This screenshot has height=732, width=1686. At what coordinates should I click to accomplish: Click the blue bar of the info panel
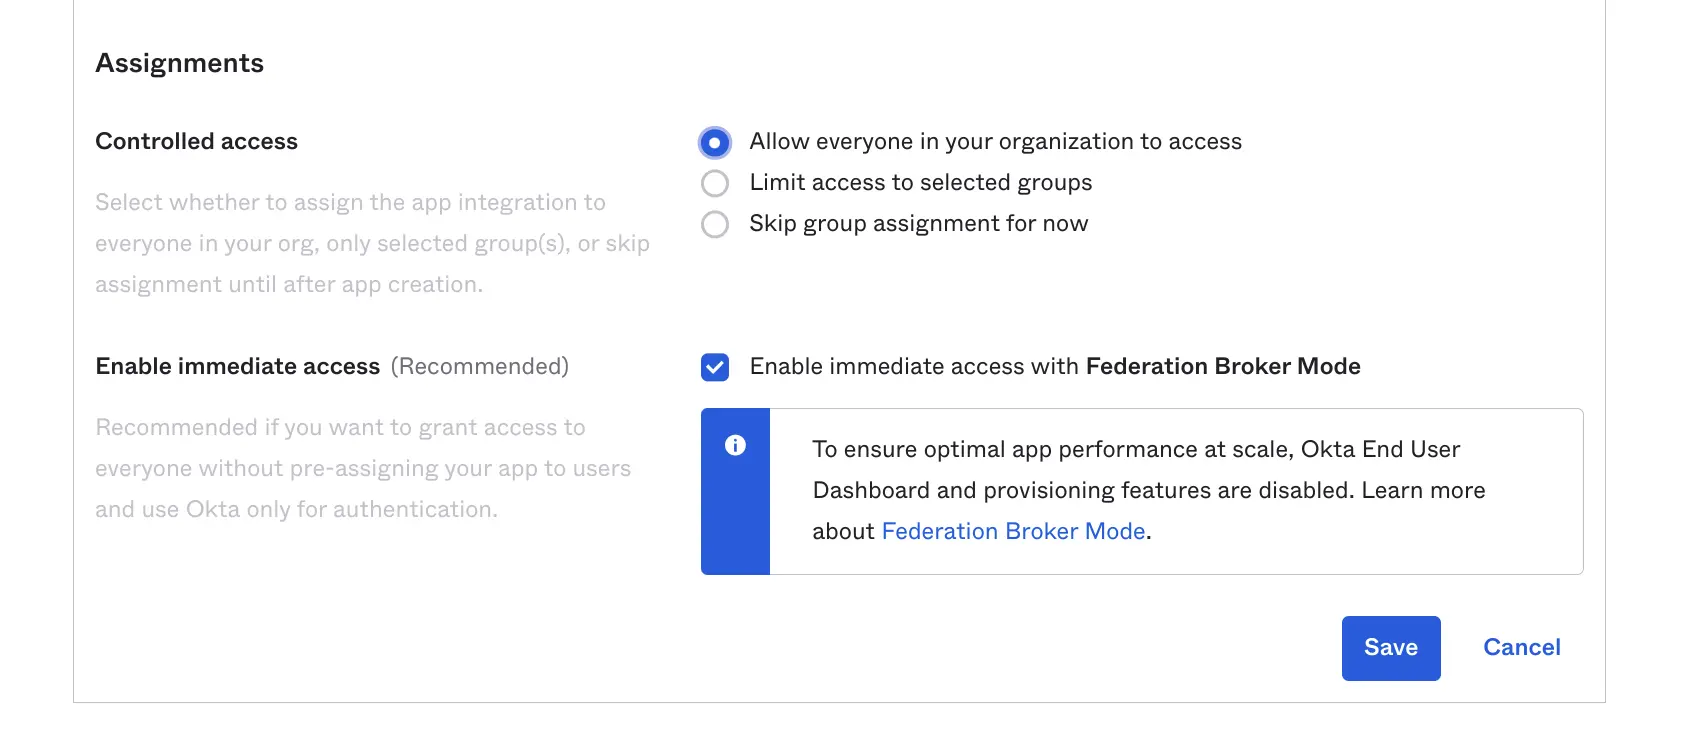click(x=736, y=500)
